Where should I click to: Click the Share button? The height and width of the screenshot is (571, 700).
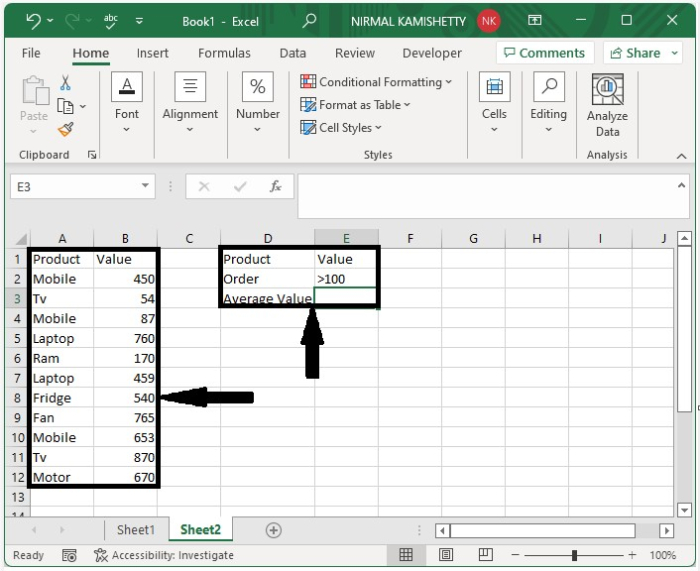tap(635, 53)
